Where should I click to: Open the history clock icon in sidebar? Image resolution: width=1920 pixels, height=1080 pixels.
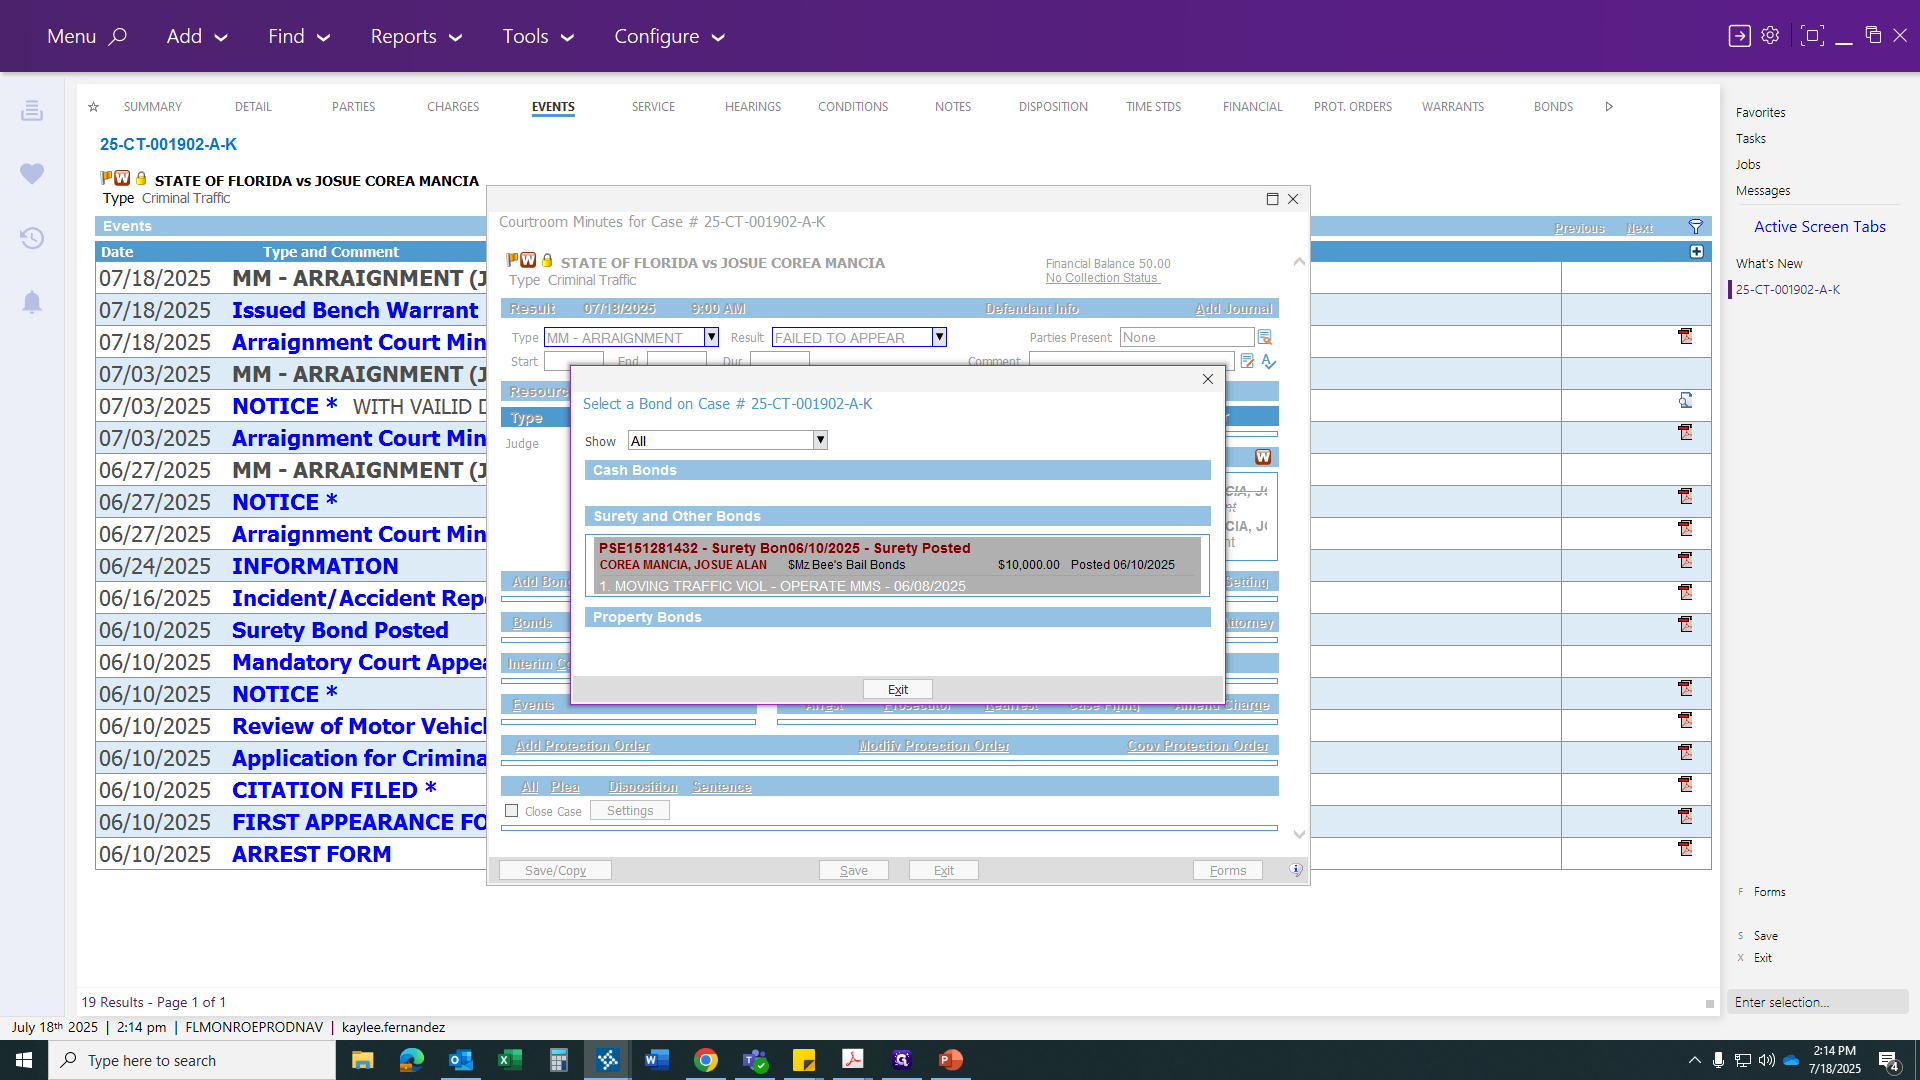pos(32,238)
